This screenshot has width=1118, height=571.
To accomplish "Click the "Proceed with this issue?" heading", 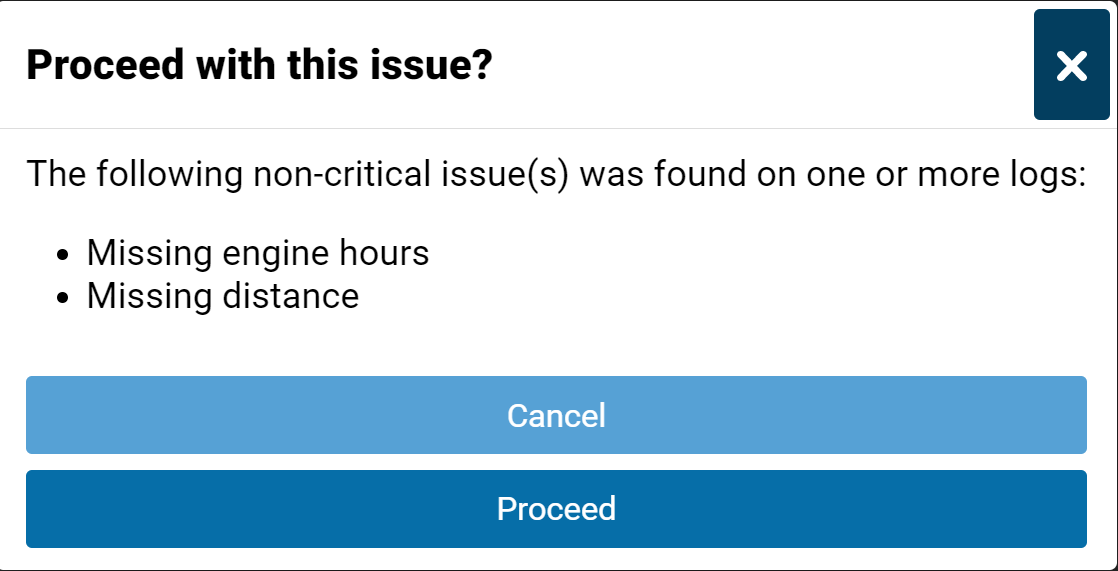I will 259,66.
